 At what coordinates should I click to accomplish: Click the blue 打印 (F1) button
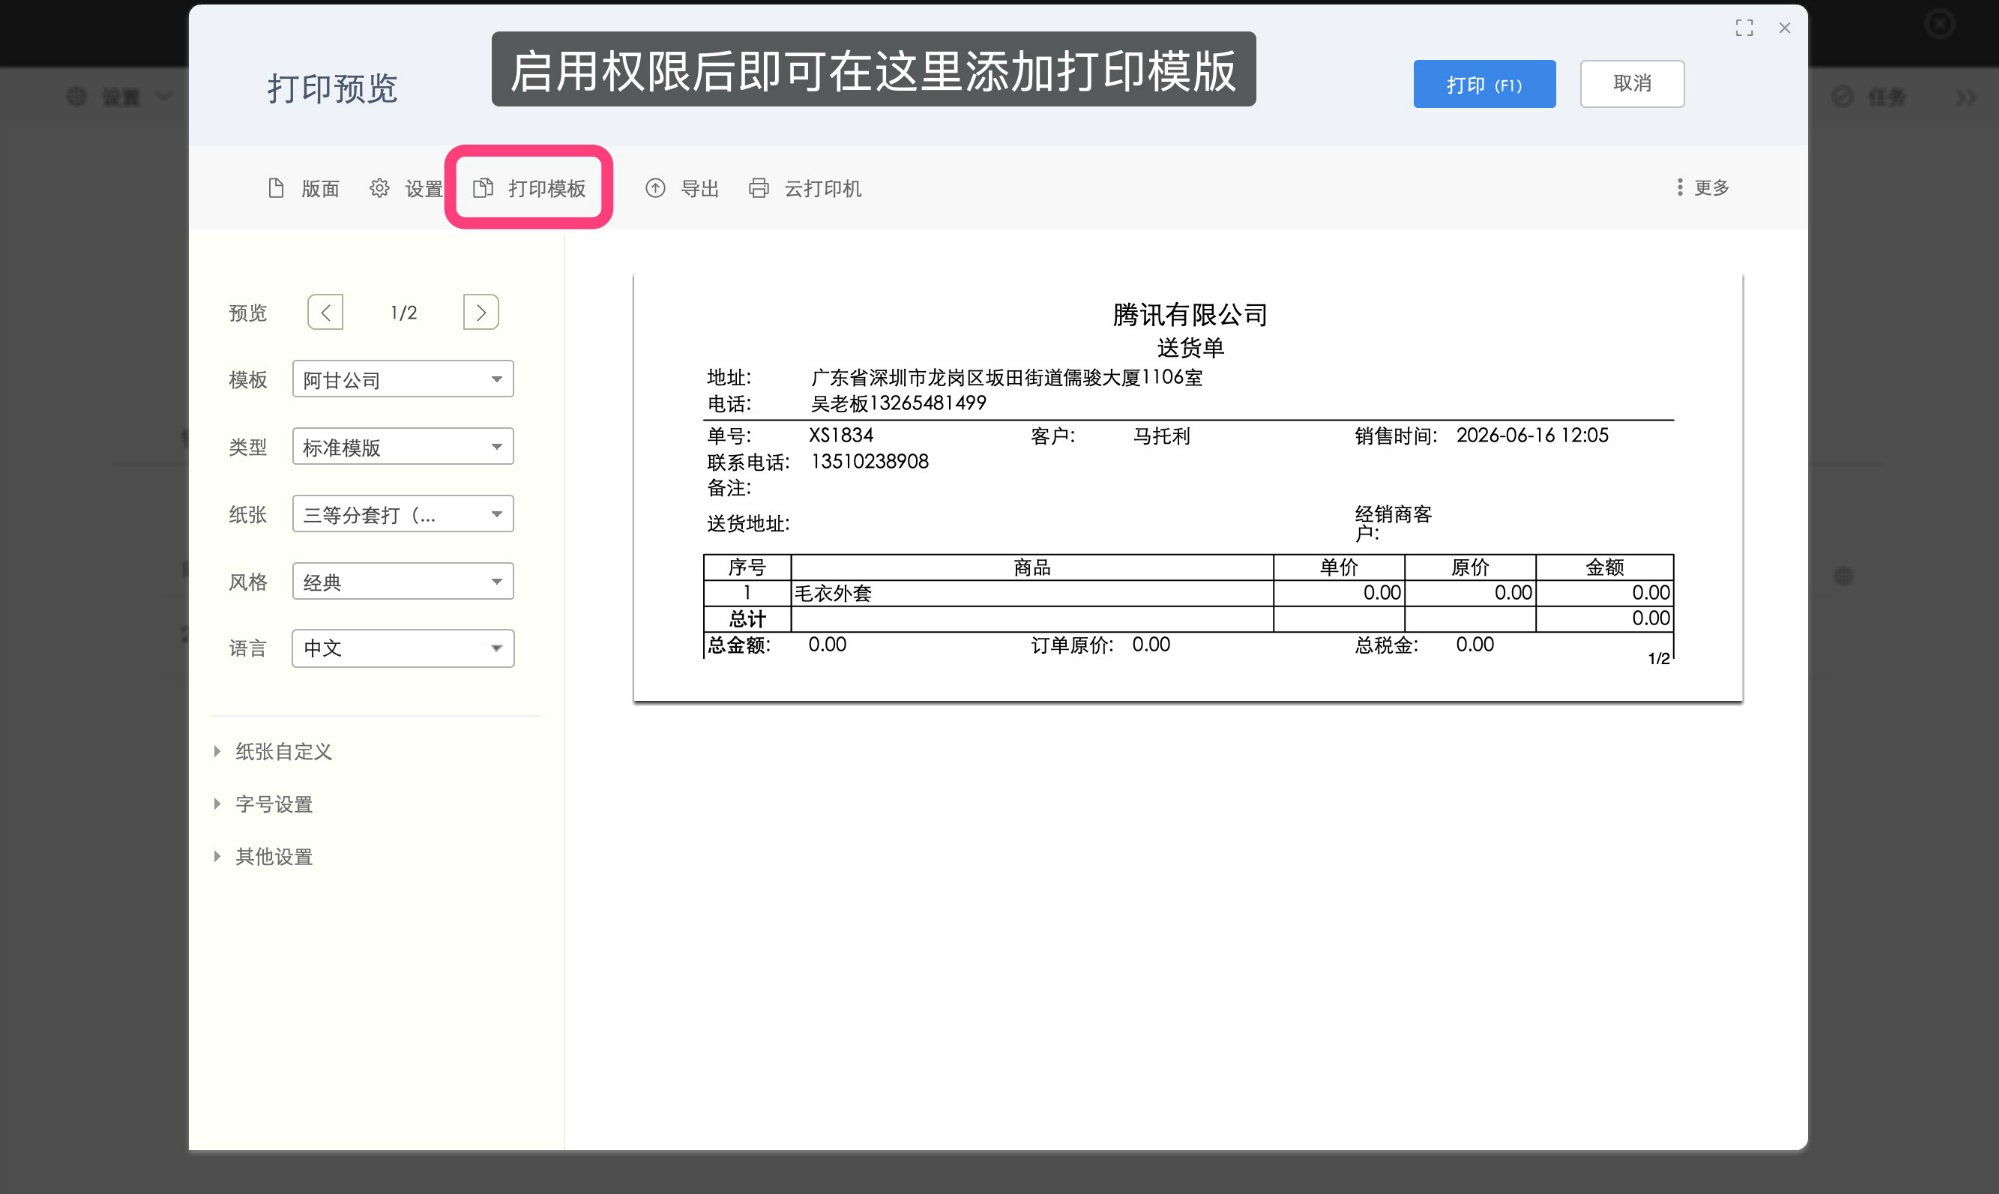coord(1484,84)
